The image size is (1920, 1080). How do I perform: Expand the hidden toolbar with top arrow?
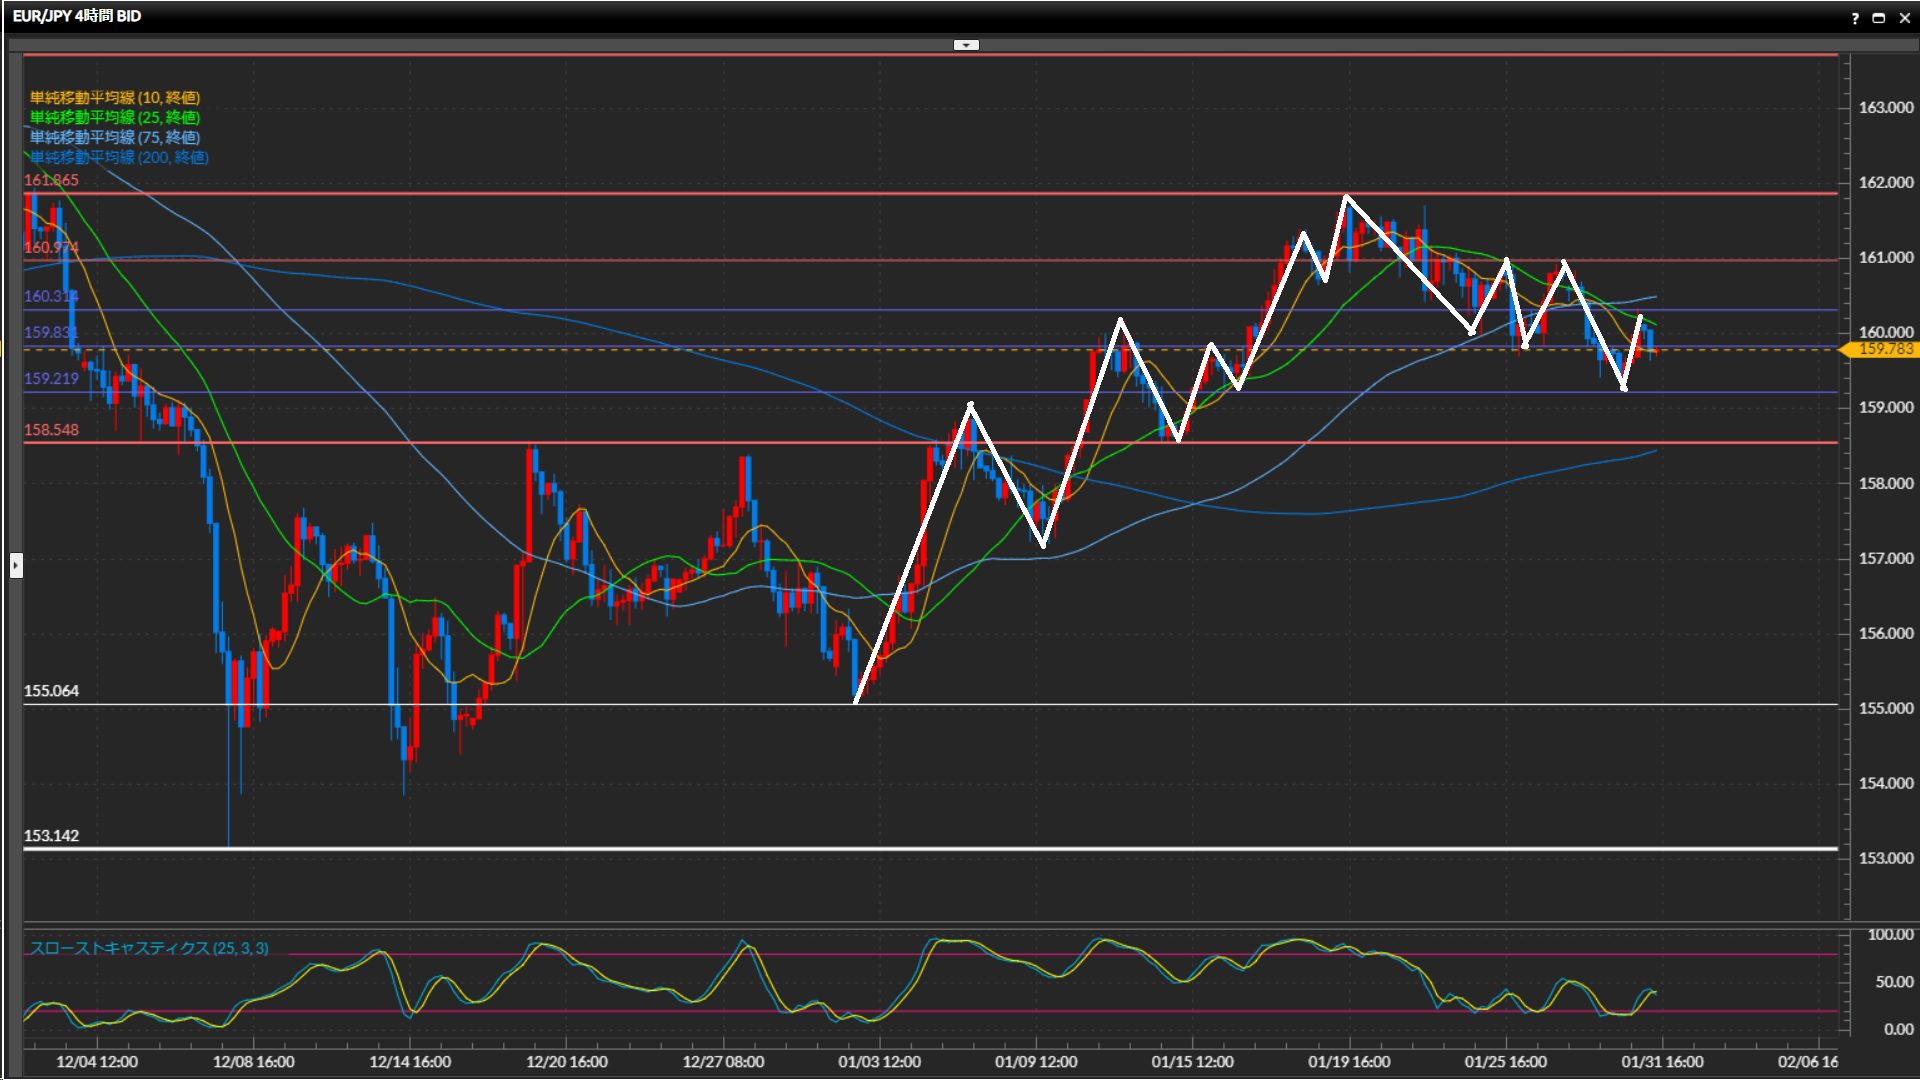coord(966,45)
